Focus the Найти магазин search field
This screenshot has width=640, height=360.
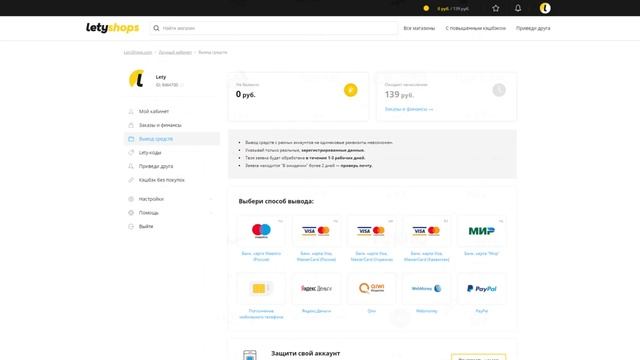pyautogui.click(x=274, y=28)
